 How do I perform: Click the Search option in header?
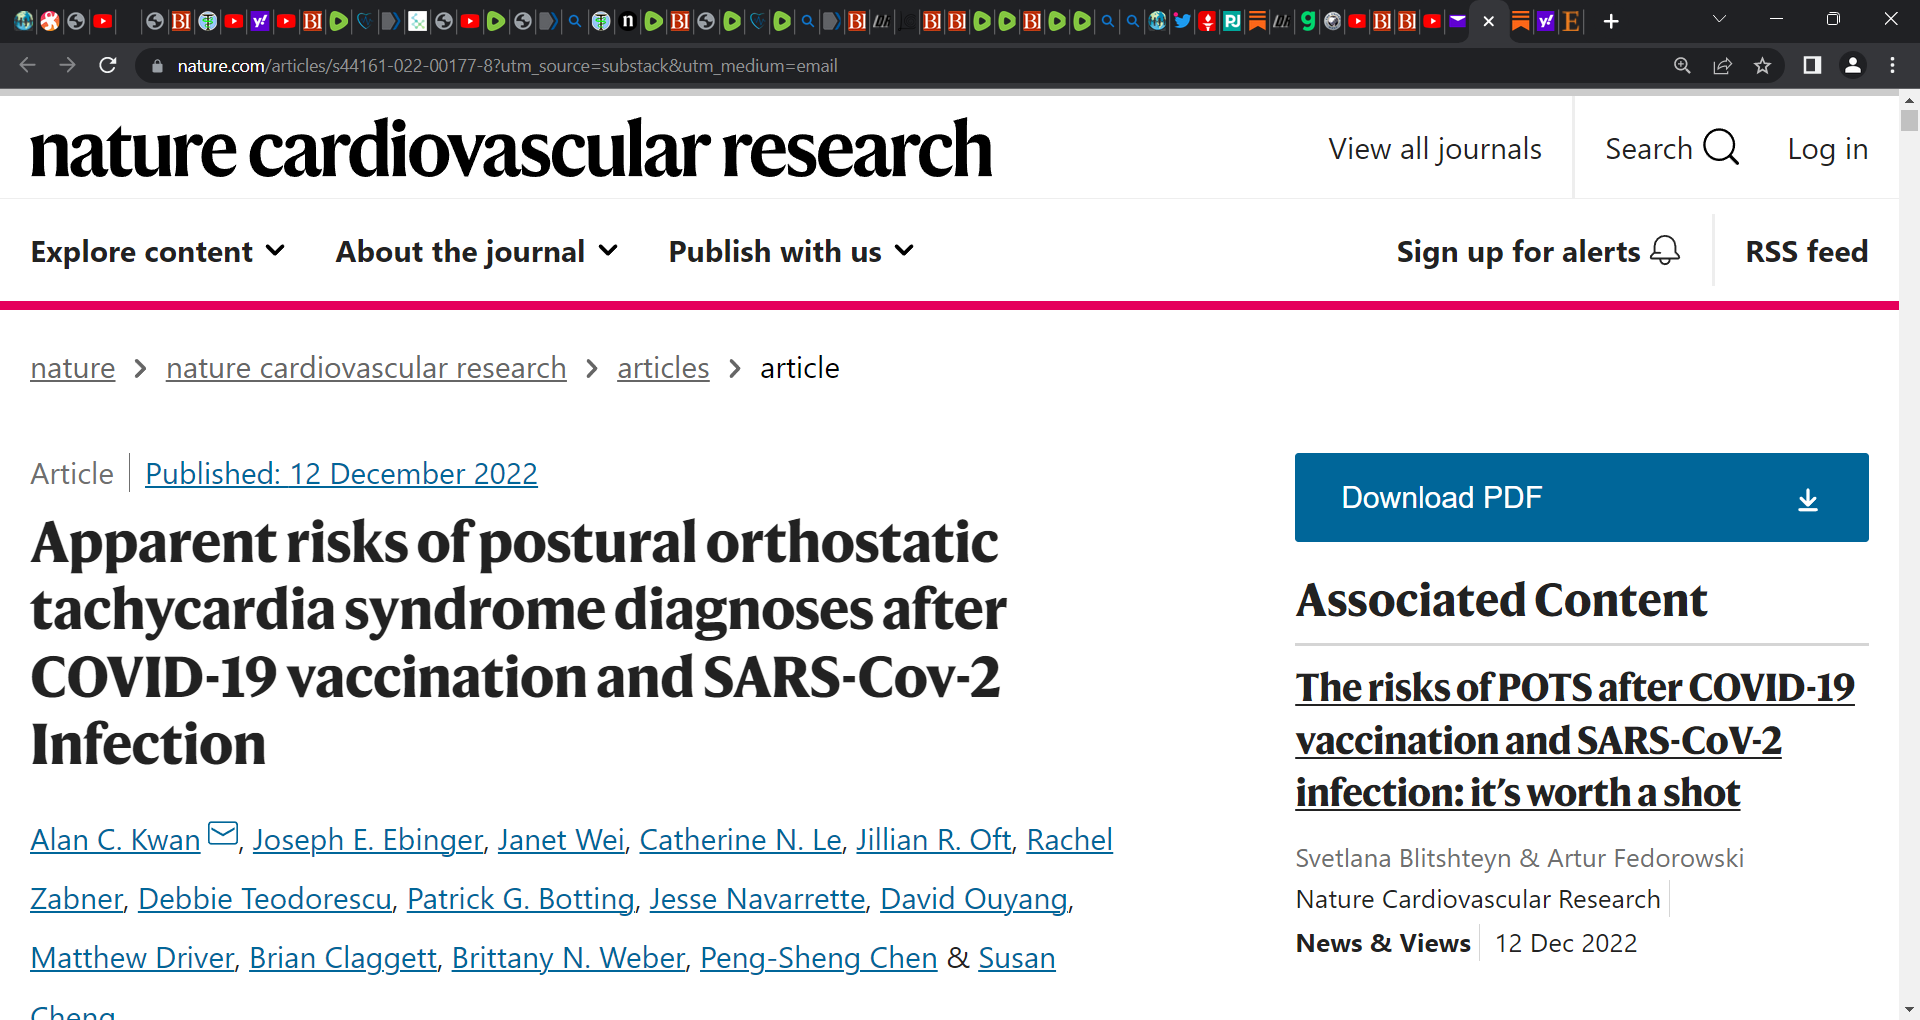coord(1672,148)
